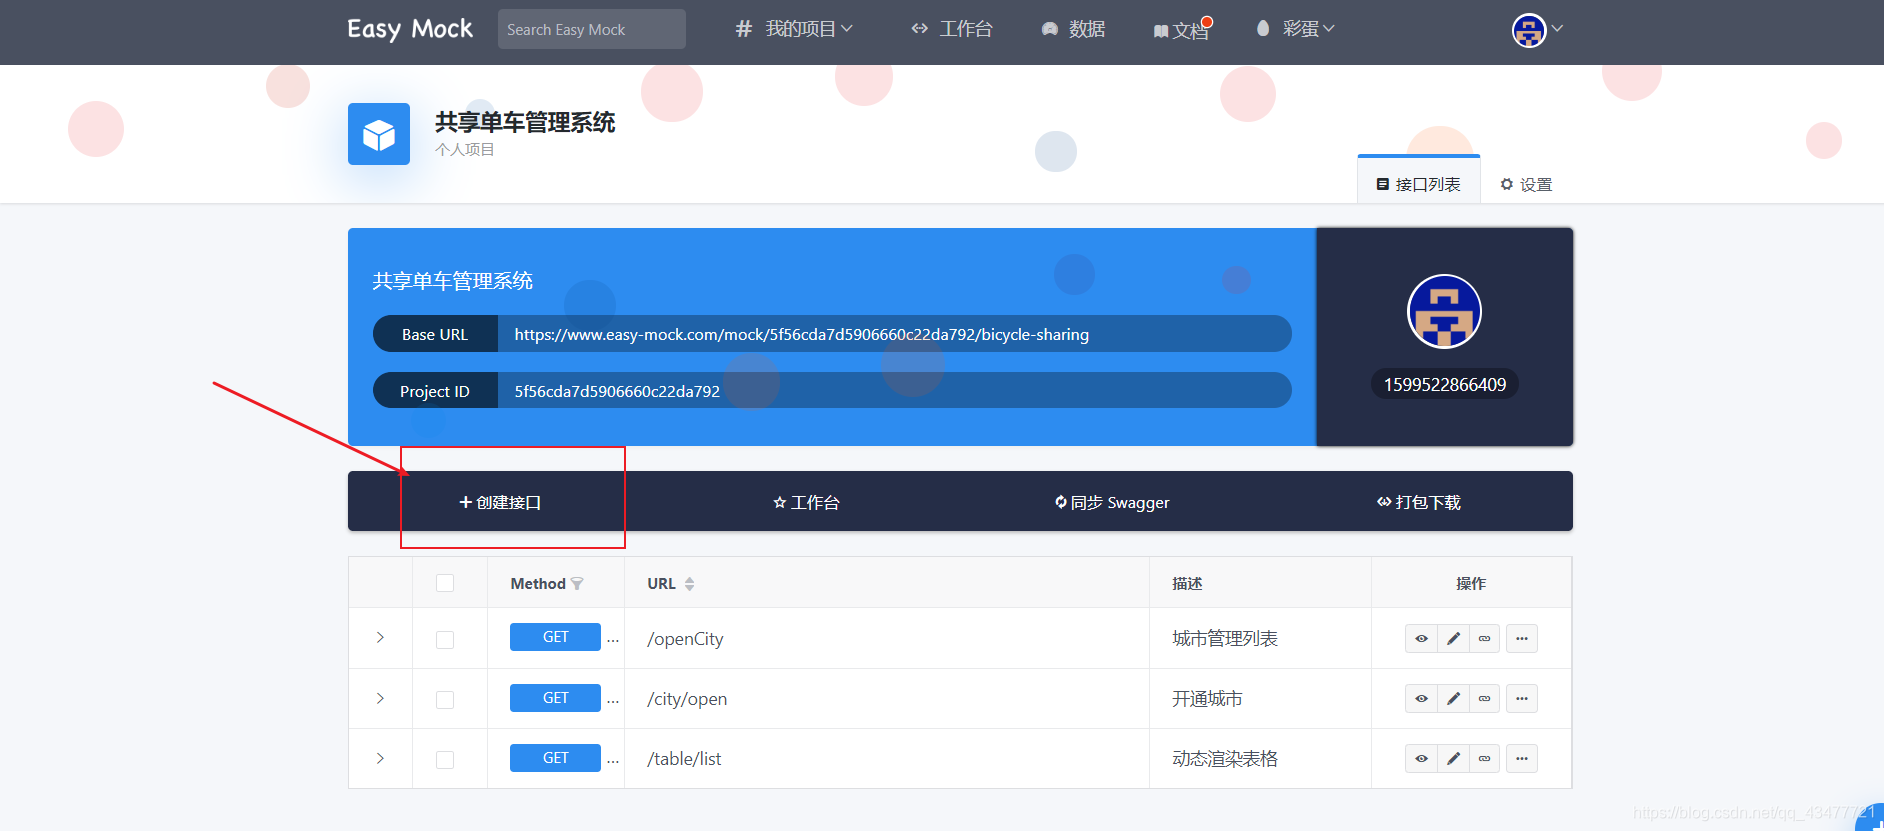Click GET method badge for /city/open
1884x831 pixels.
click(x=555, y=698)
